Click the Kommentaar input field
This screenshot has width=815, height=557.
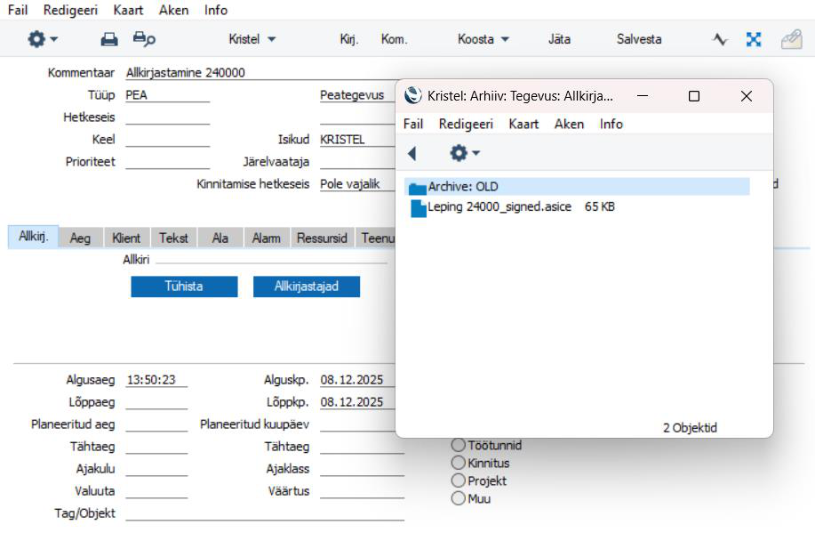(260, 73)
